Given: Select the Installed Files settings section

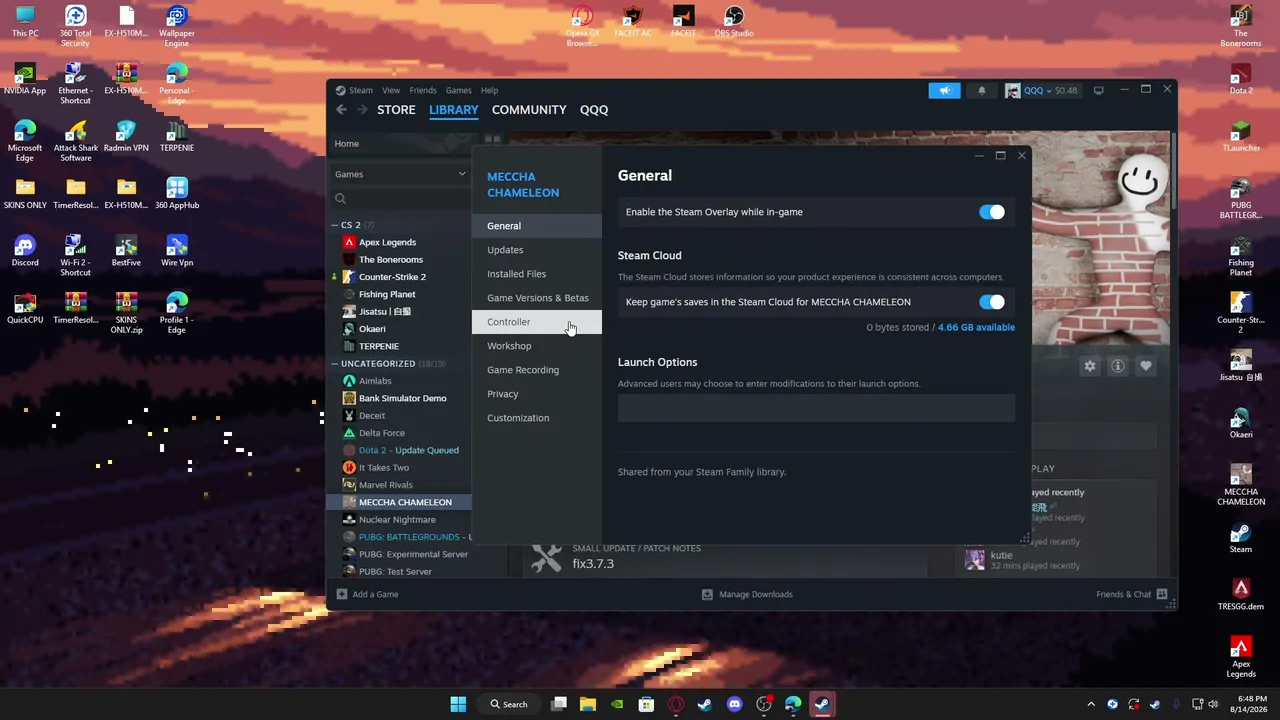Looking at the screenshot, I should 537,274.
